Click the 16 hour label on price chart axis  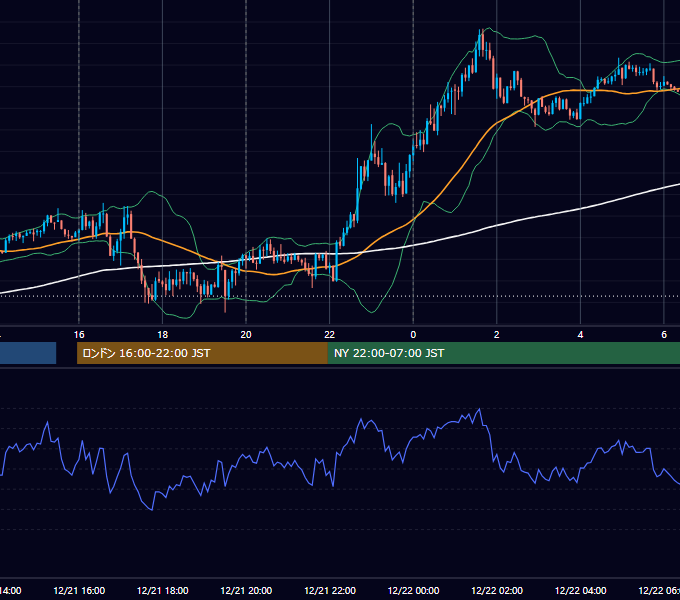tap(79, 334)
